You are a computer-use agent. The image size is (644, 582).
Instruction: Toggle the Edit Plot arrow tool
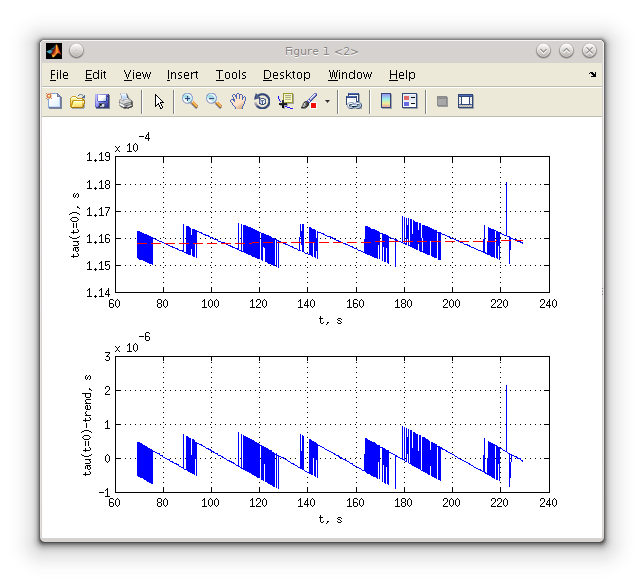tap(159, 101)
